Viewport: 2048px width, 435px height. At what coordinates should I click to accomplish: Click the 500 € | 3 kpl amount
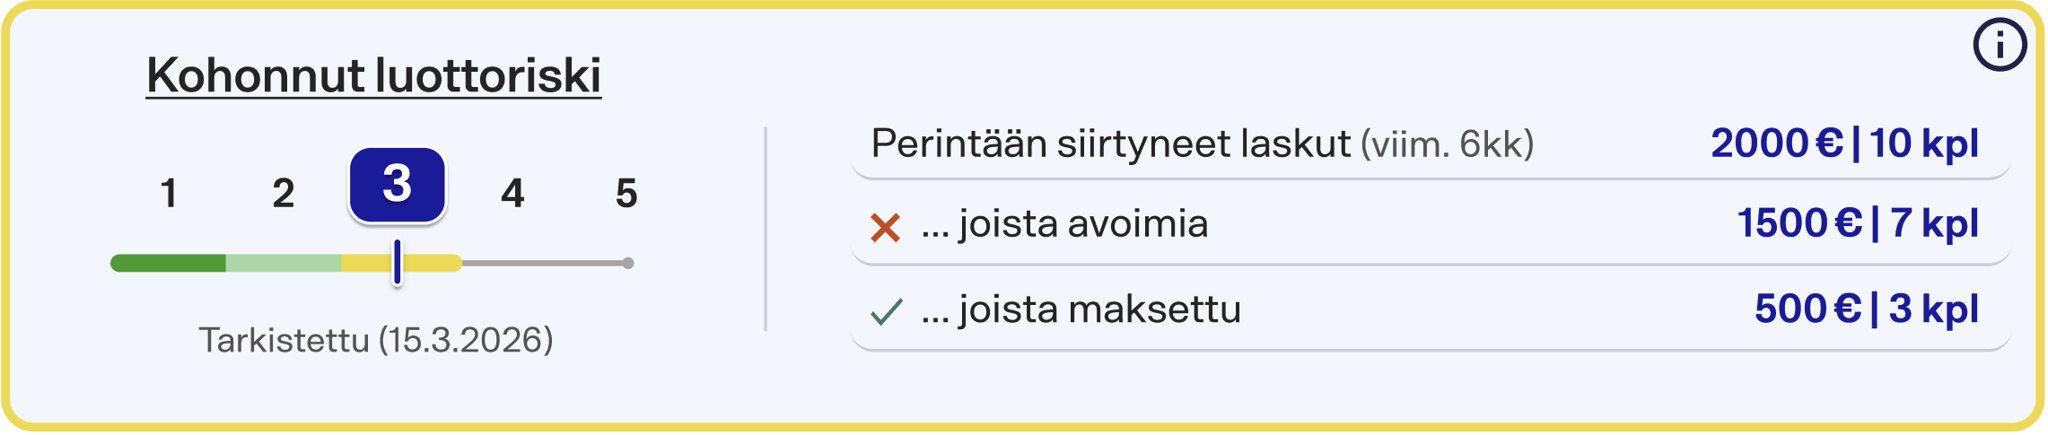[1866, 309]
